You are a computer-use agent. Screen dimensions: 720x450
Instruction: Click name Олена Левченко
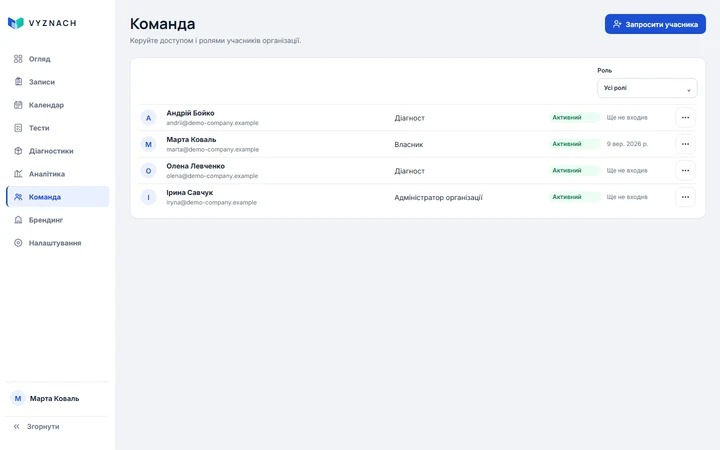tap(196, 166)
